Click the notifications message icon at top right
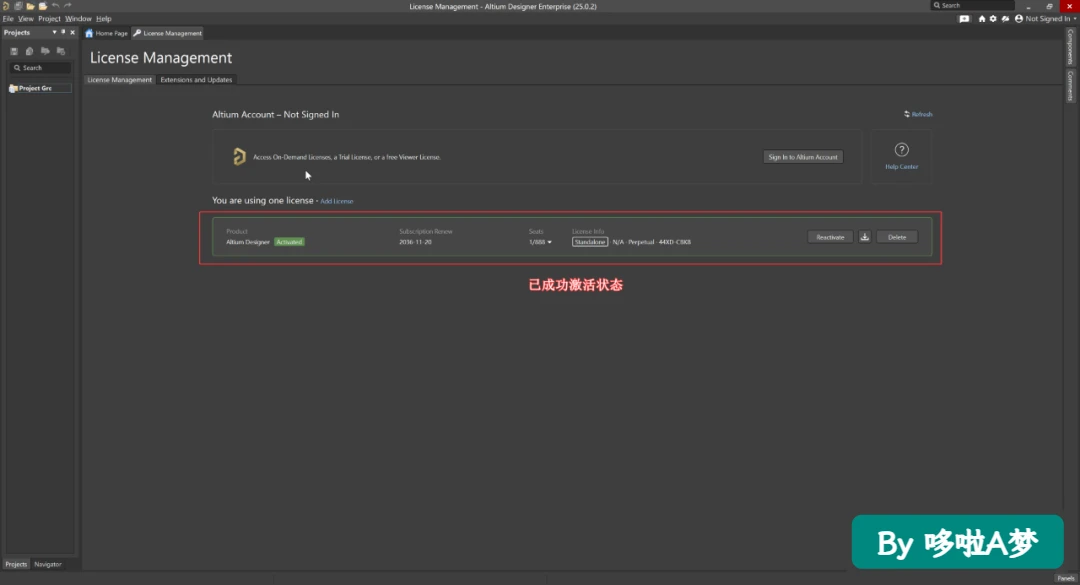Viewport: 1080px width, 585px height. click(x=964, y=19)
